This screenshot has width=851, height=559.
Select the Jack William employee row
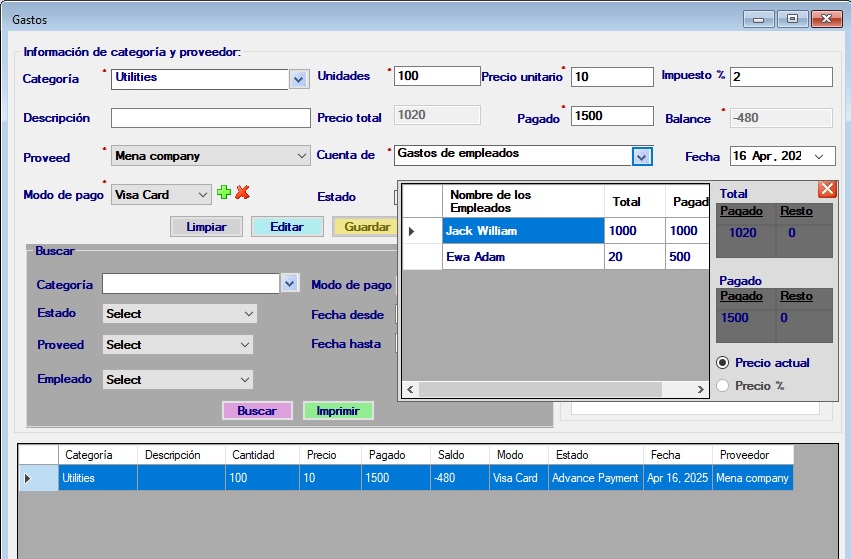(521, 231)
